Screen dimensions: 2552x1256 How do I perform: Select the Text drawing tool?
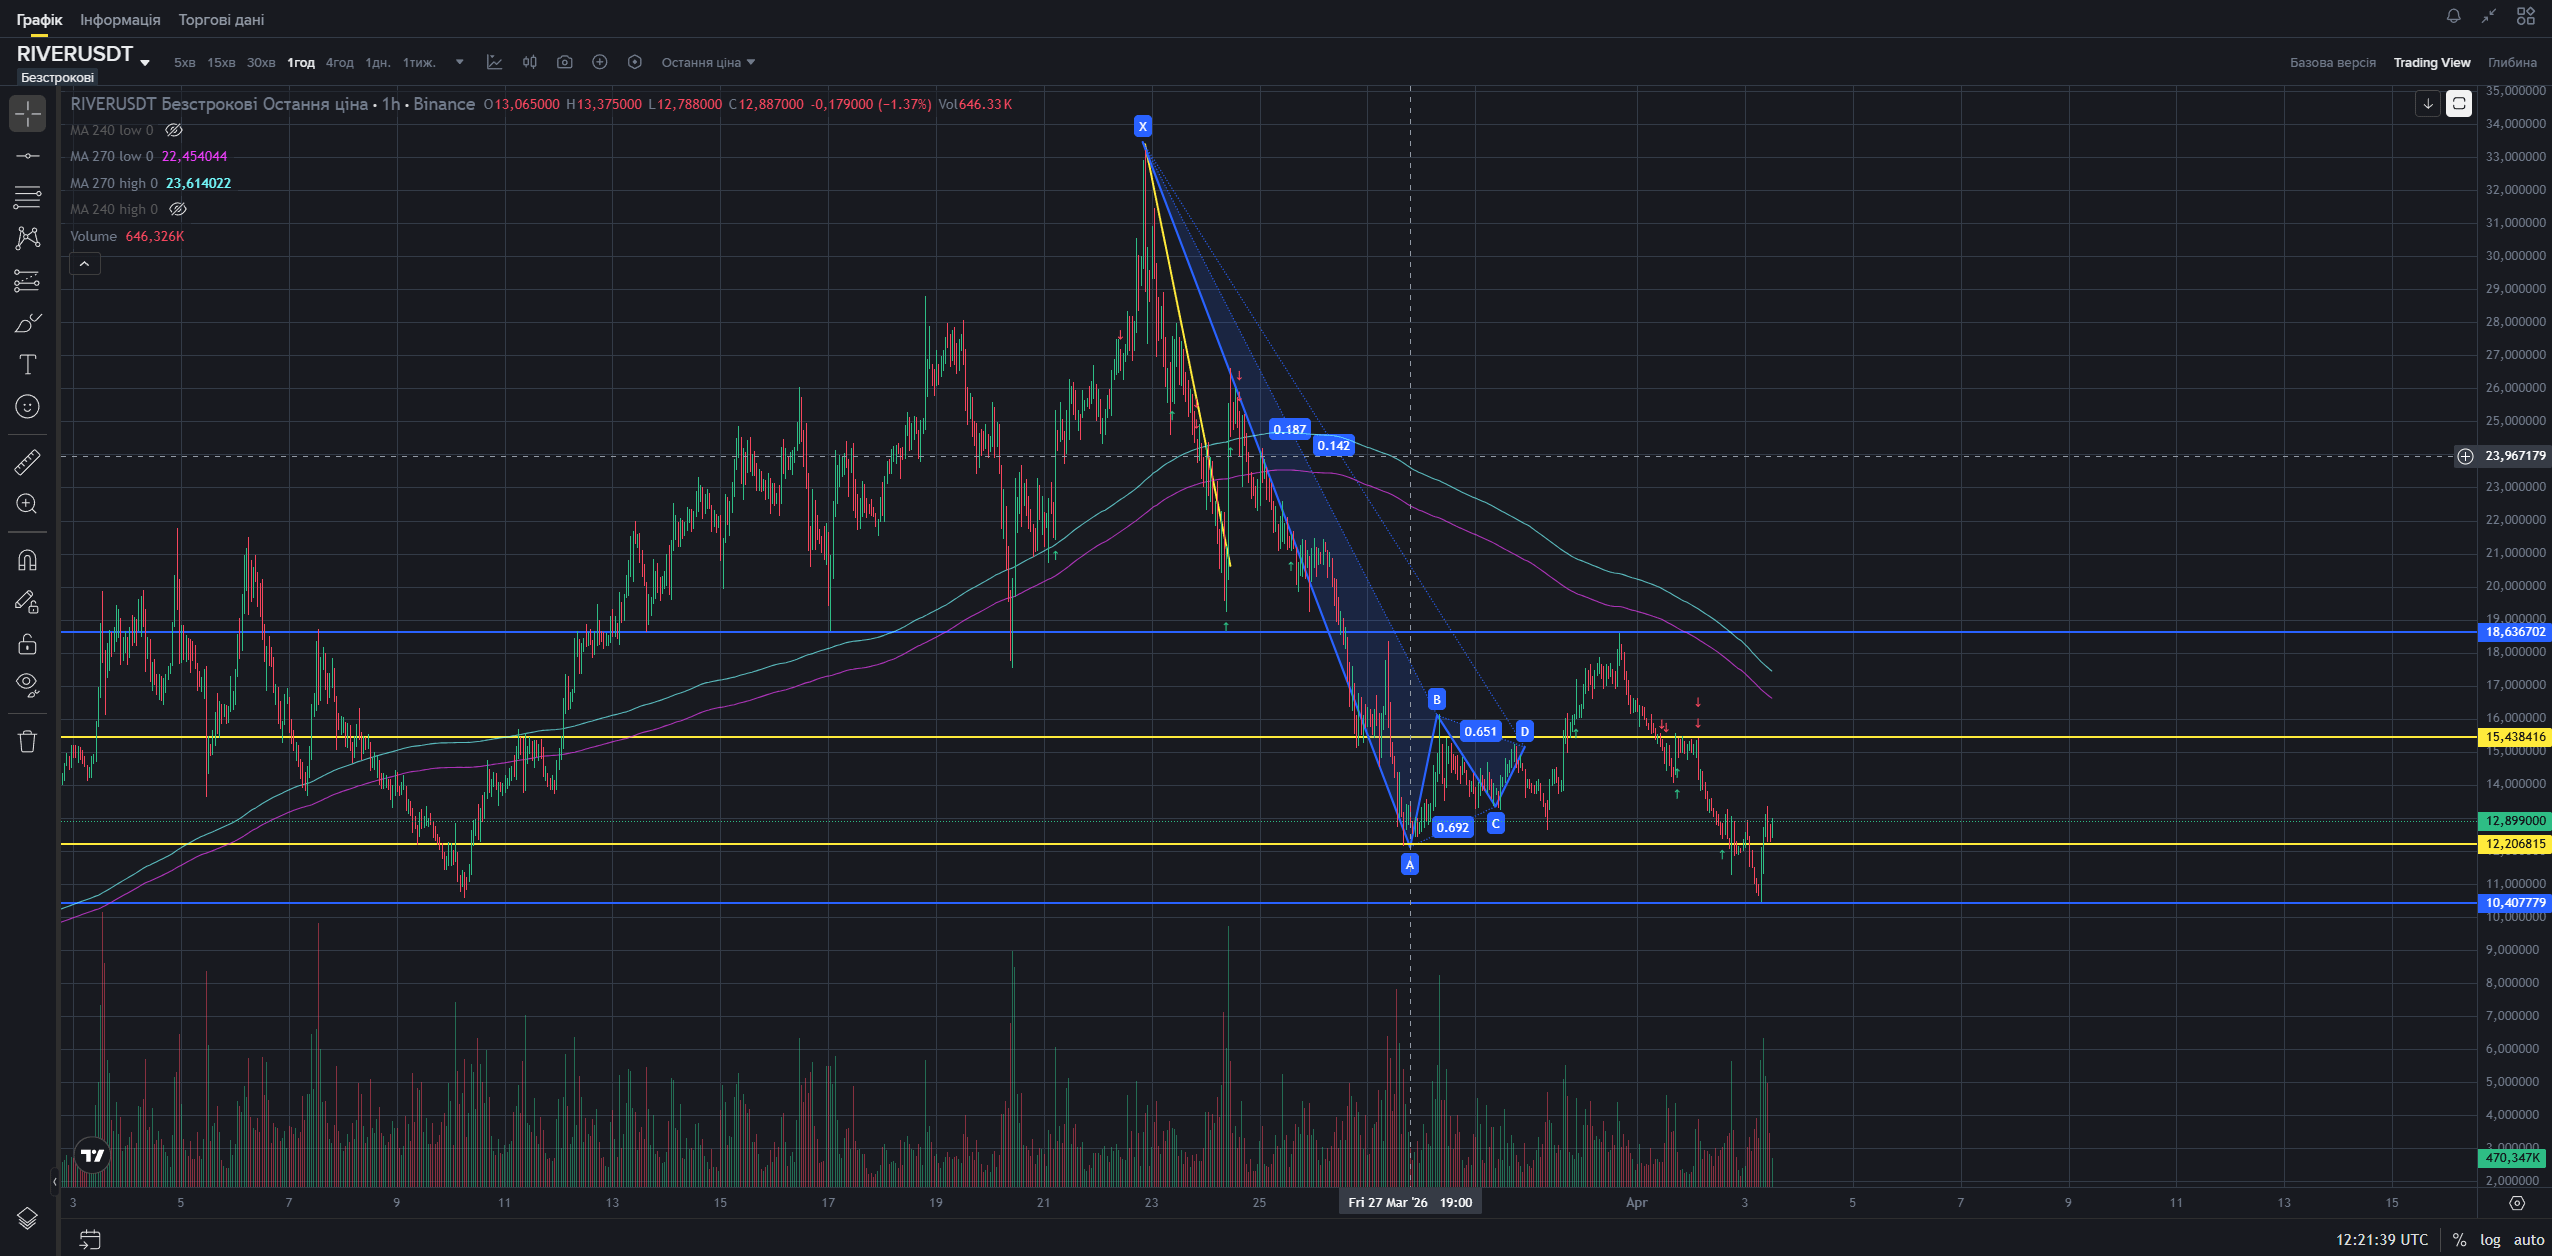click(x=28, y=365)
